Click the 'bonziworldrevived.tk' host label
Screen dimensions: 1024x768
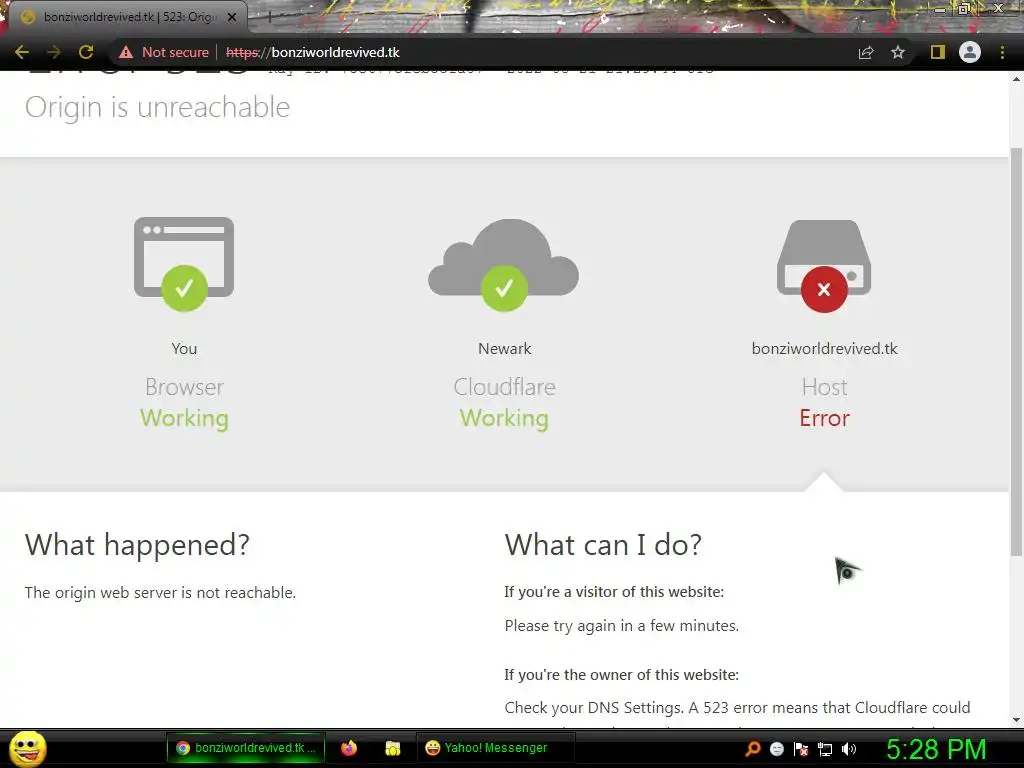[825, 349]
